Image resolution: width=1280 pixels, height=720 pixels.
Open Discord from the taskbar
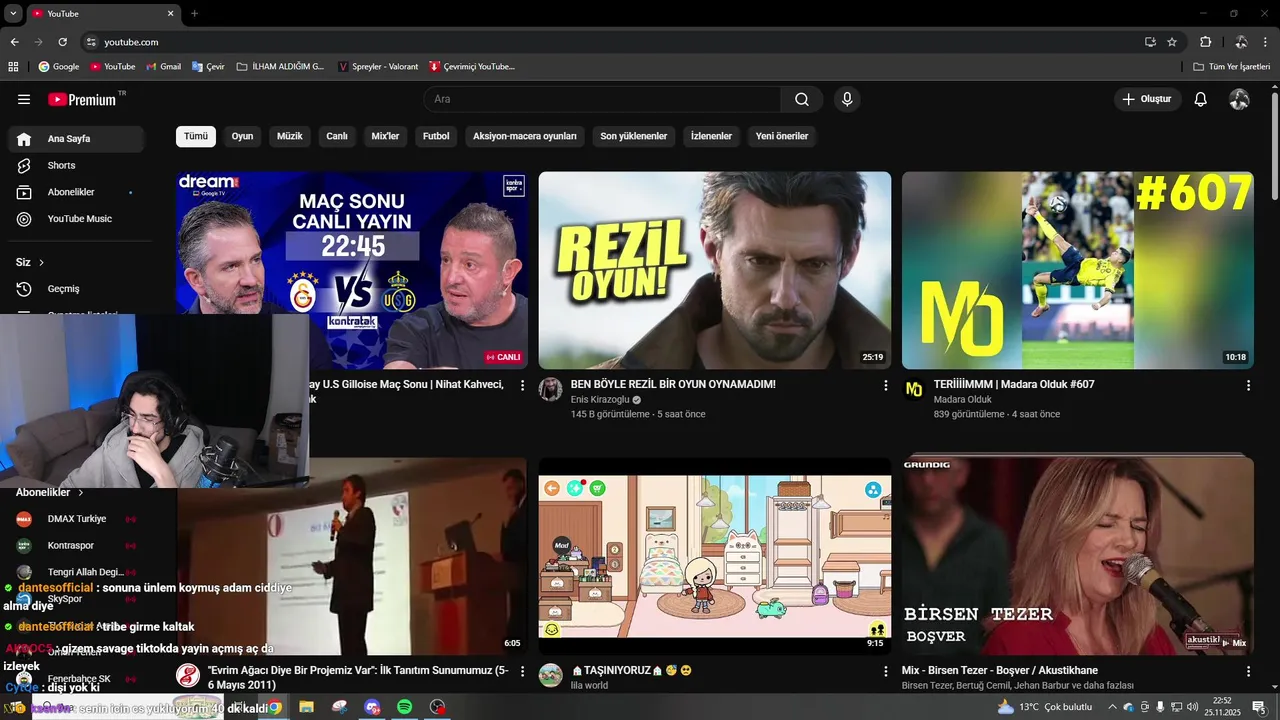tap(372, 707)
